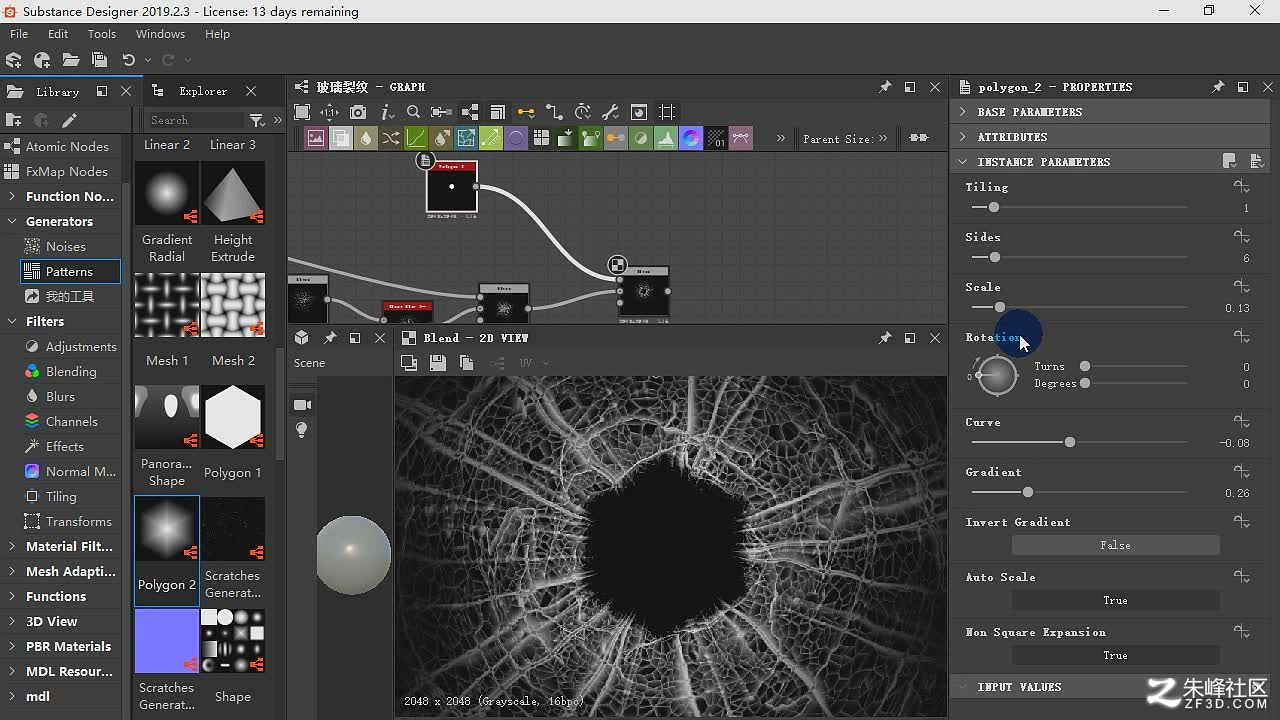Reset graph zoom to 1:1
Viewport: 1280px width, 720px height.
(x=329, y=112)
